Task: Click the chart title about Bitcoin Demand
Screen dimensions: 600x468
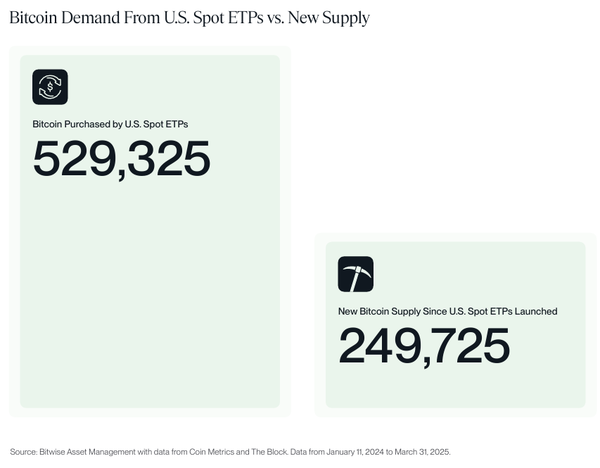Action: 189,18
